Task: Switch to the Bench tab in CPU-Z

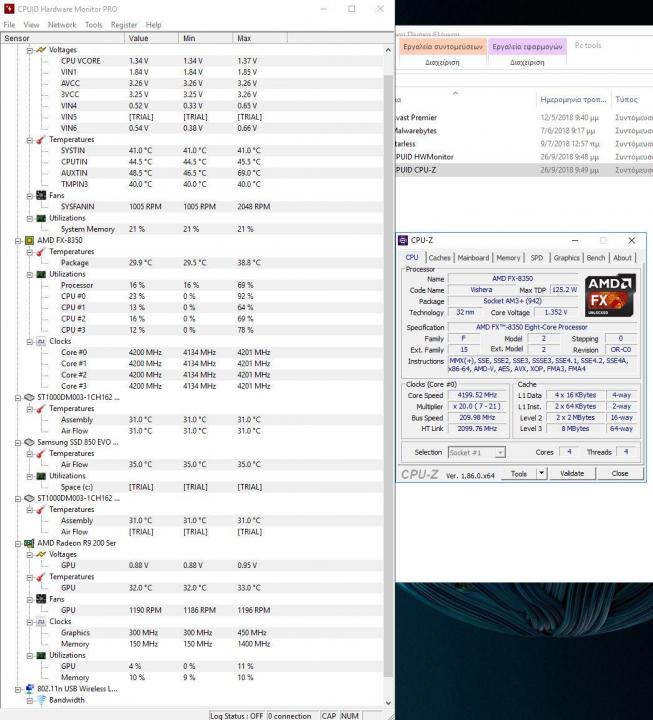Action: (x=596, y=258)
